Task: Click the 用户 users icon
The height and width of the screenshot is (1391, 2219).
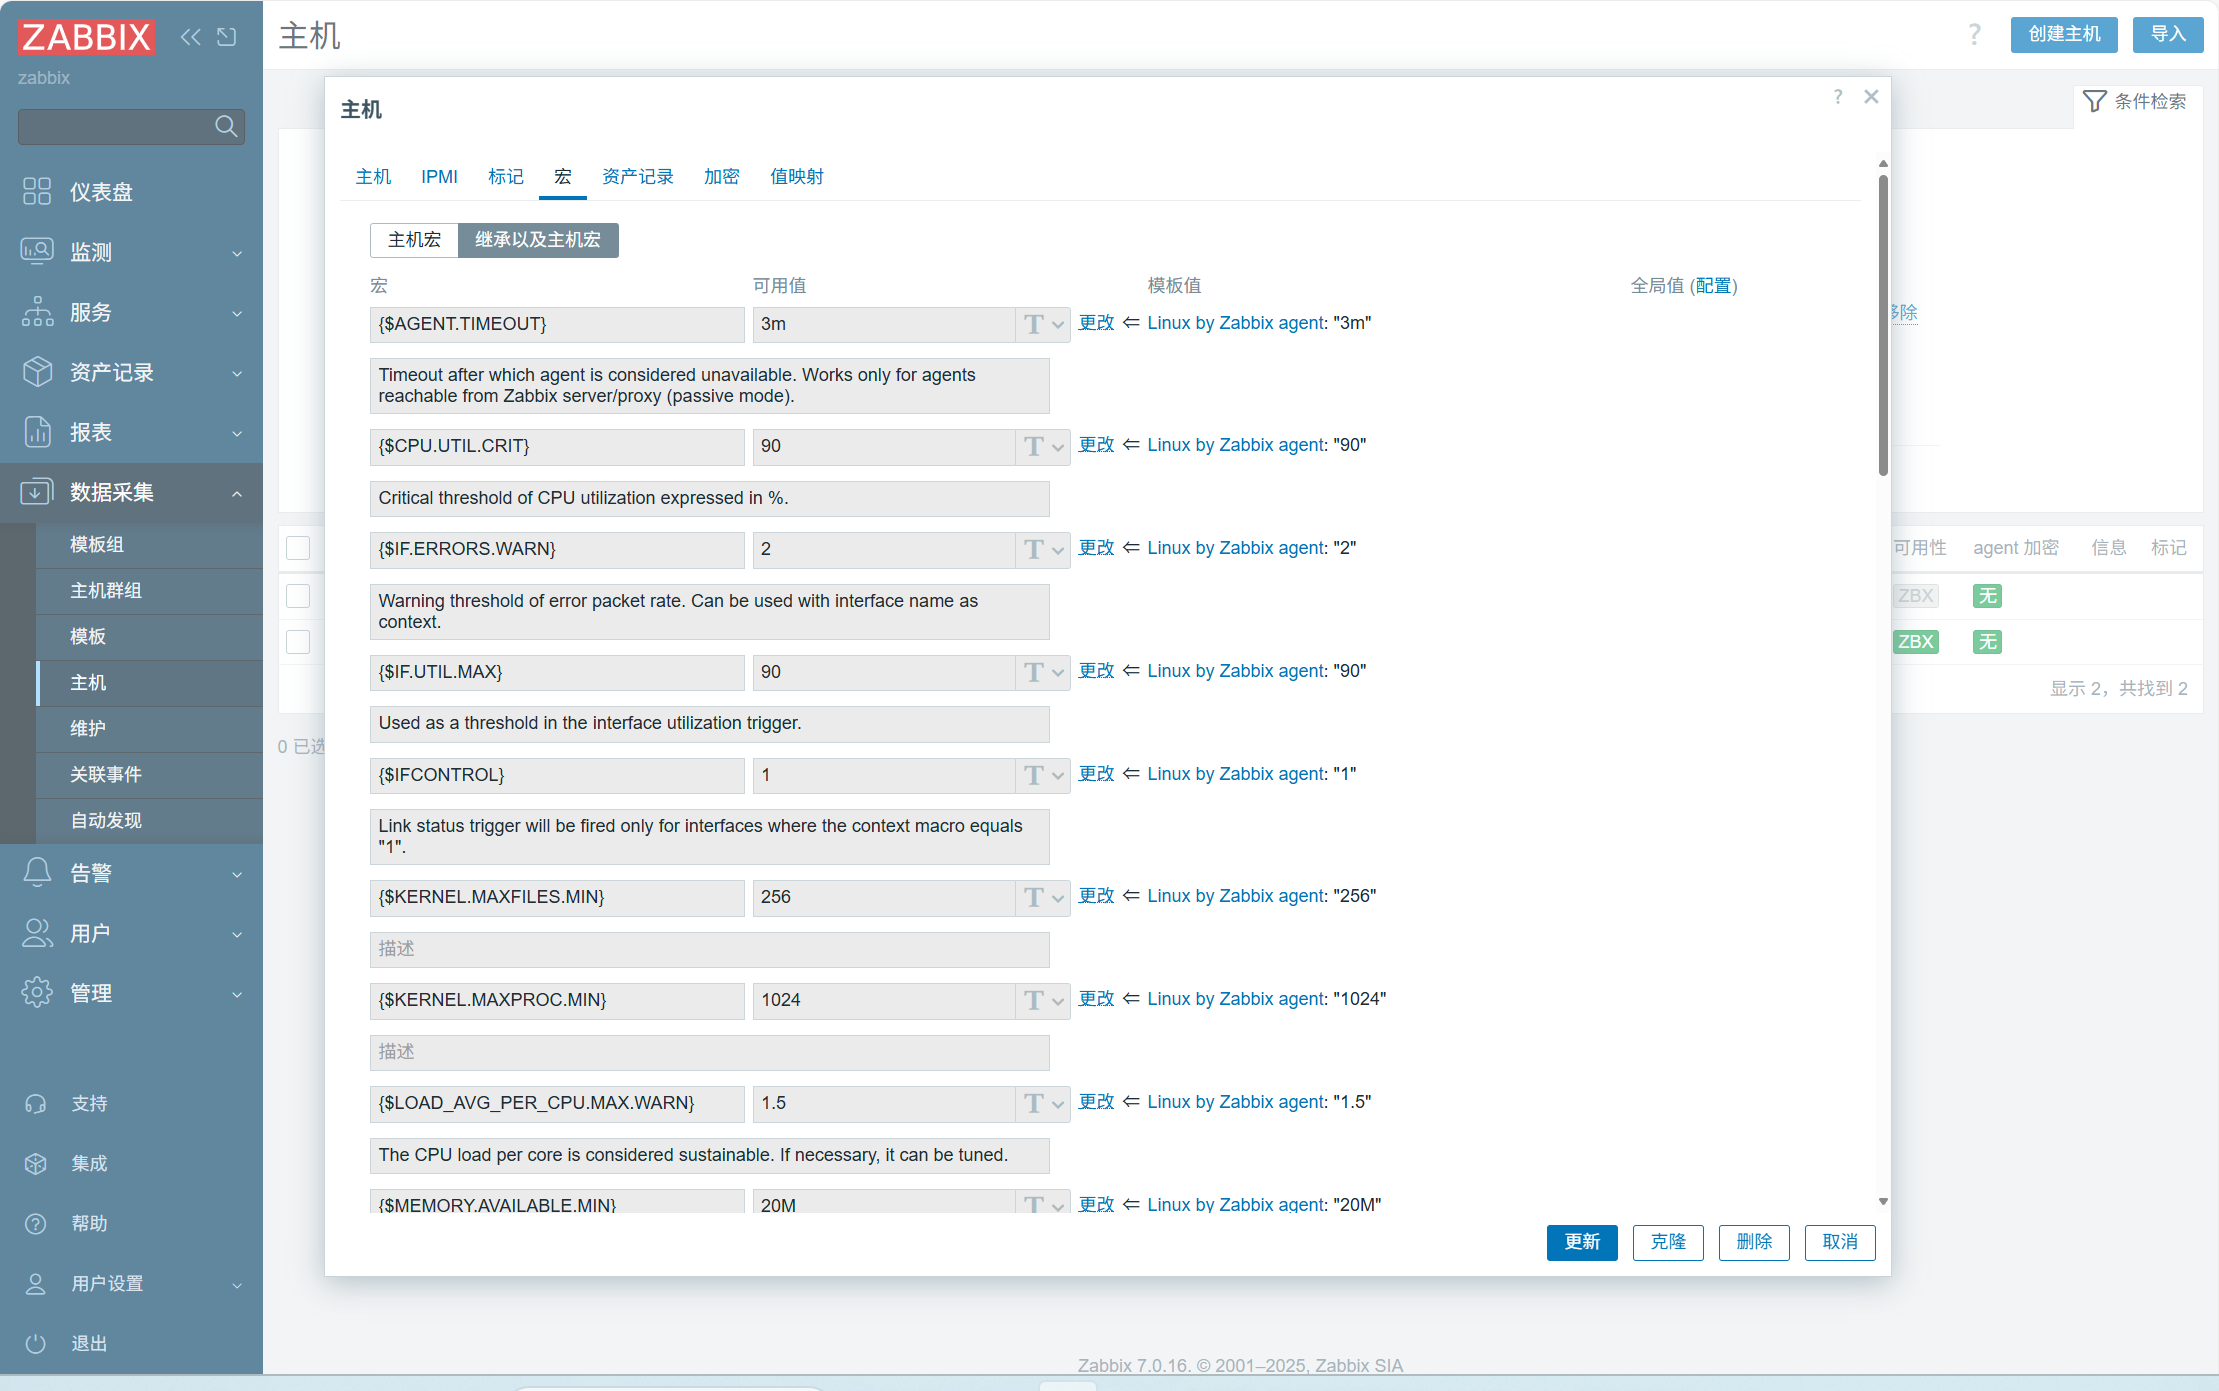Action: click(x=37, y=933)
